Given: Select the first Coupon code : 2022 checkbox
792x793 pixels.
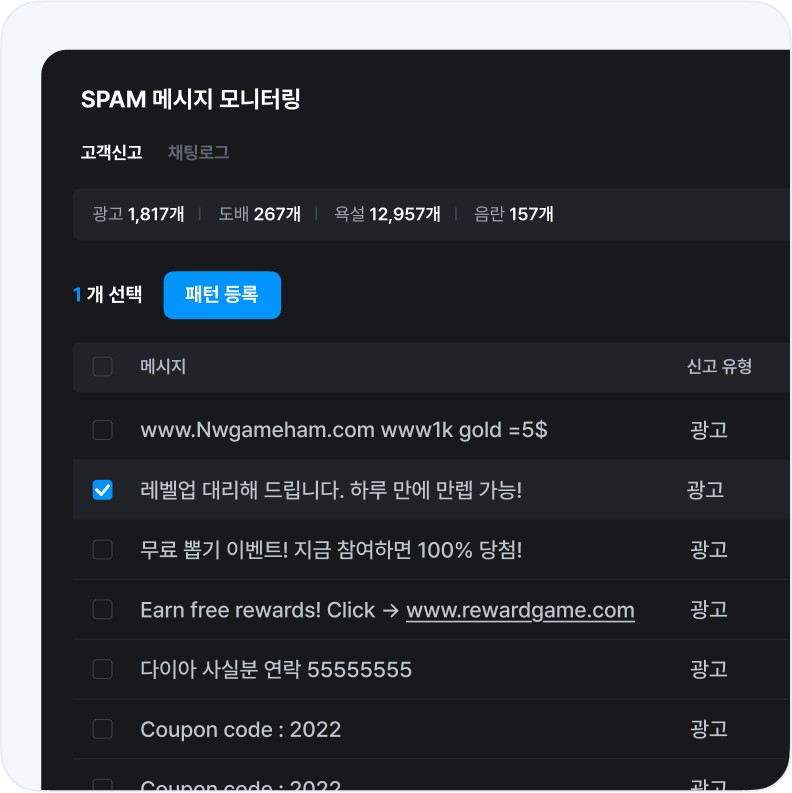Looking at the screenshot, I should click(102, 730).
